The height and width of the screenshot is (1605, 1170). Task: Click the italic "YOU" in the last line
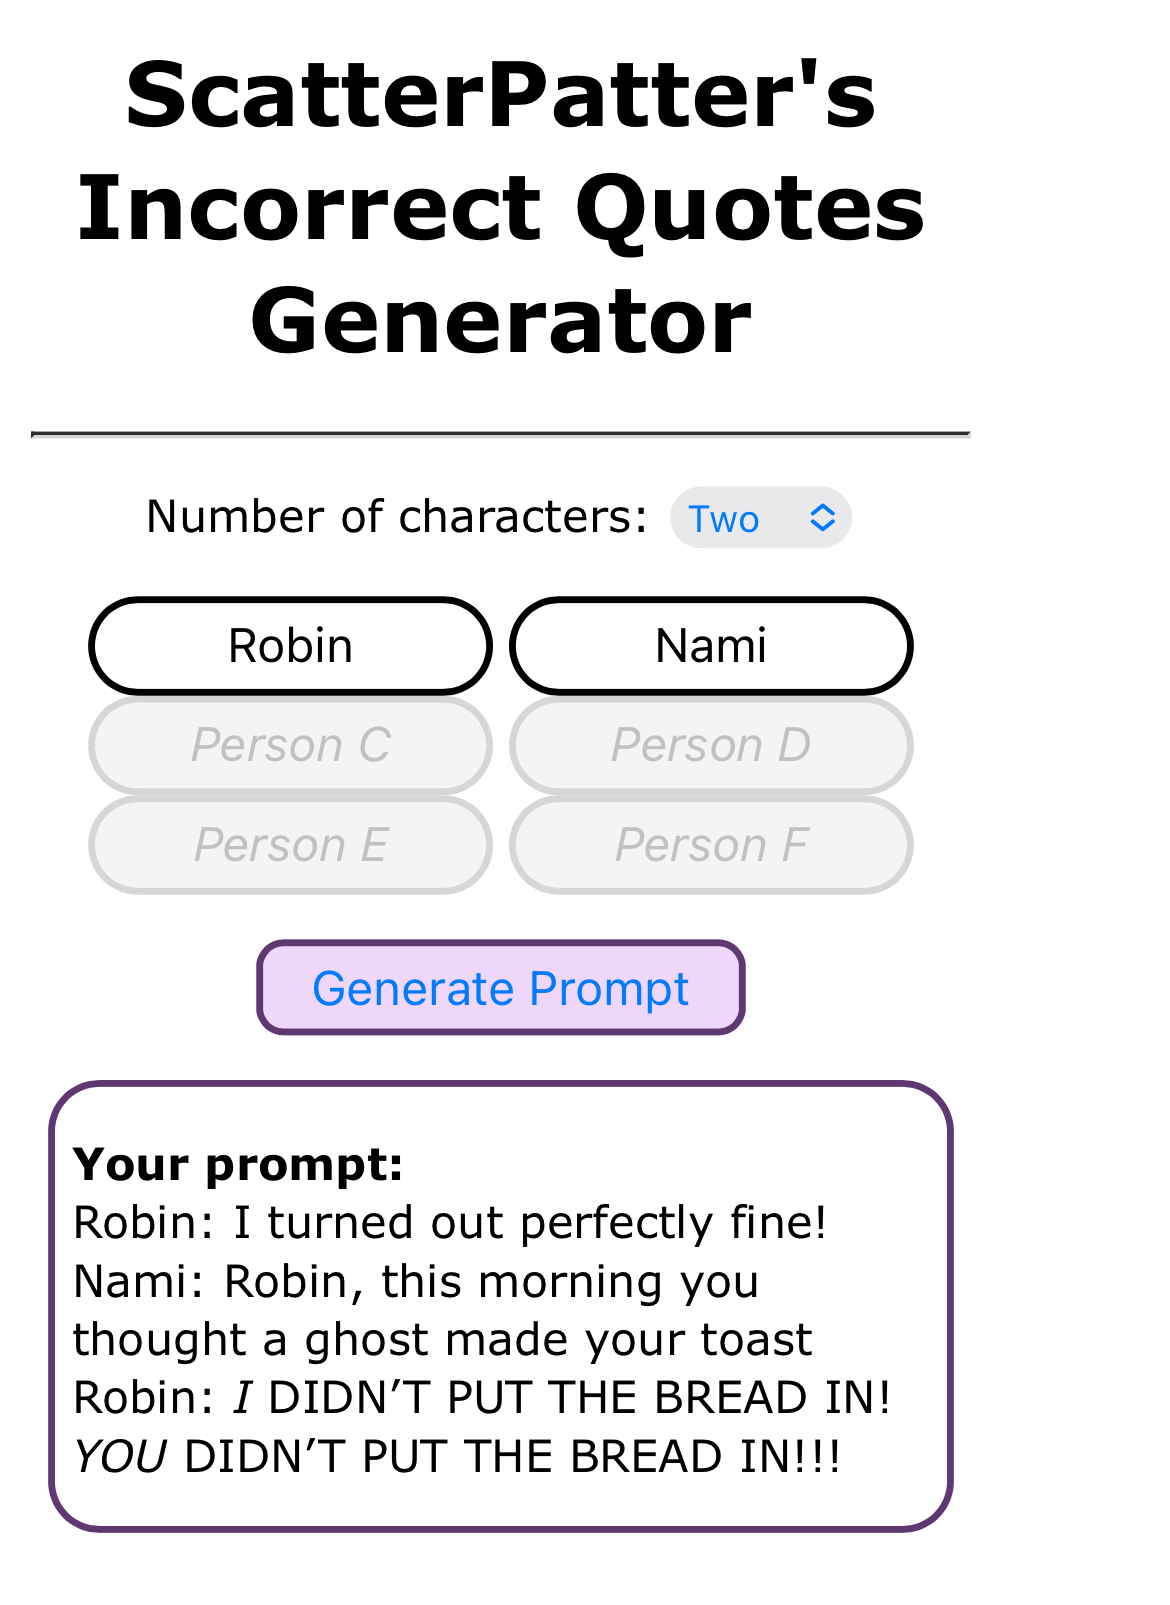click(x=120, y=1457)
